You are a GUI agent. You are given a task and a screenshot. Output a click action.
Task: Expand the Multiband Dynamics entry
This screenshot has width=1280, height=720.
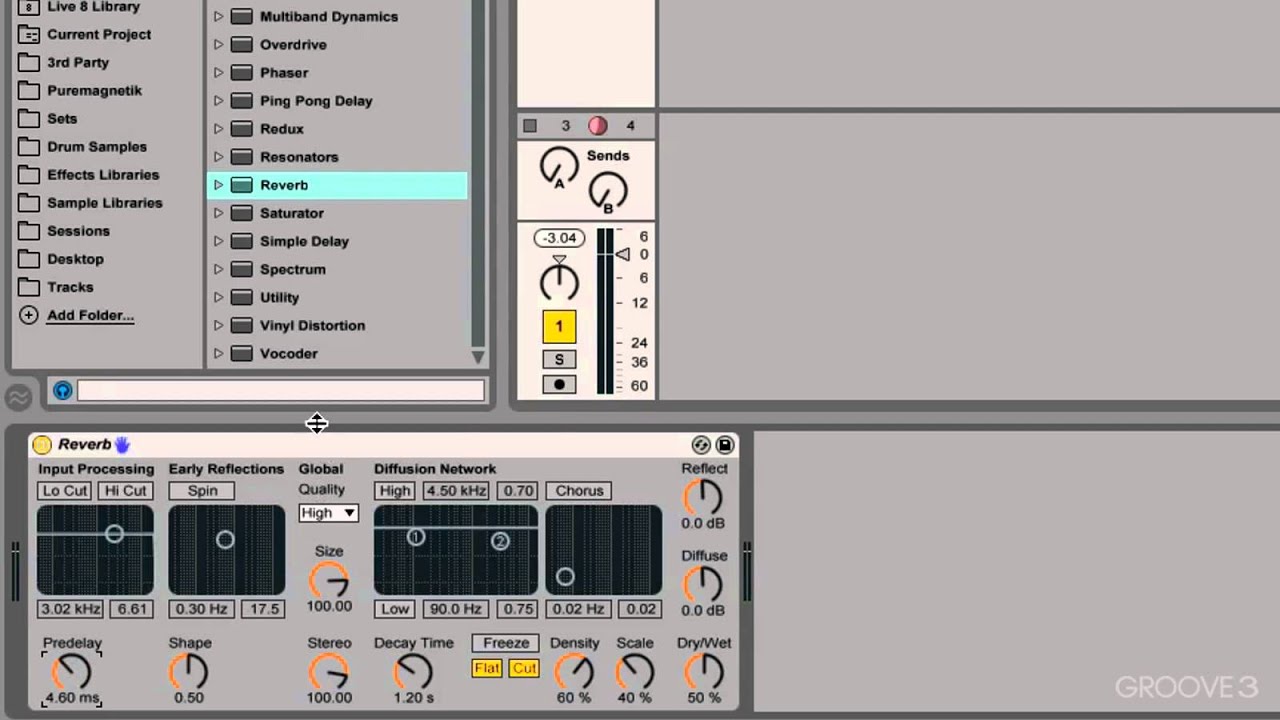pos(218,17)
